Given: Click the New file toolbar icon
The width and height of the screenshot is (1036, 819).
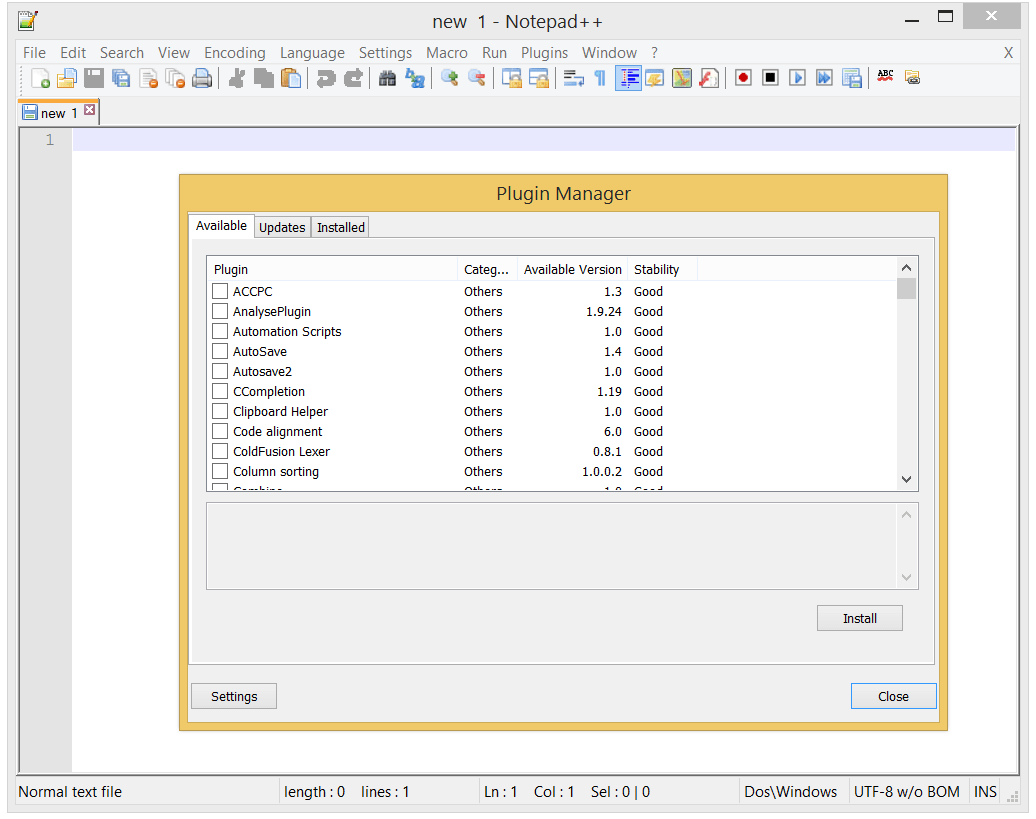Looking at the screenshot, I should point(40,78).
